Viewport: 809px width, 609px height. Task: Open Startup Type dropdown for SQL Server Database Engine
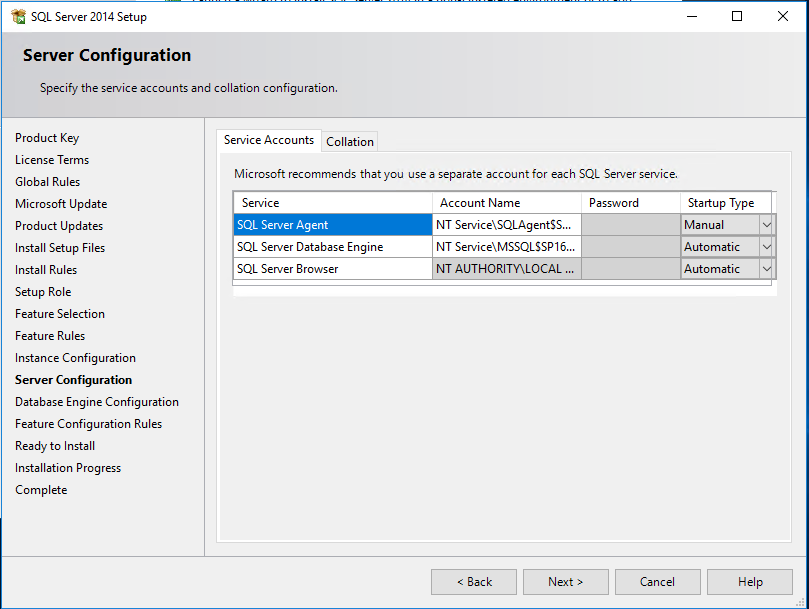tap(767, 247)
